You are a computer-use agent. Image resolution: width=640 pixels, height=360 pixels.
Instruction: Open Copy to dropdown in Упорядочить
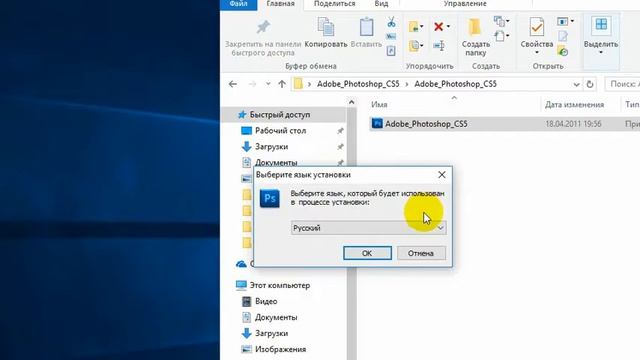[416, 45]
